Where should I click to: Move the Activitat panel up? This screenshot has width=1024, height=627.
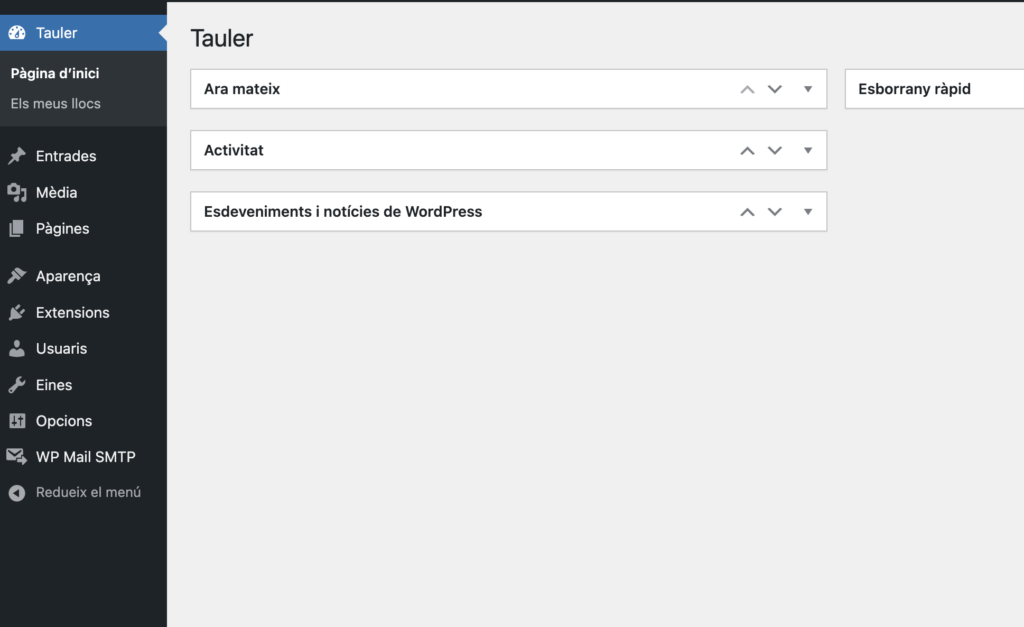747,151
